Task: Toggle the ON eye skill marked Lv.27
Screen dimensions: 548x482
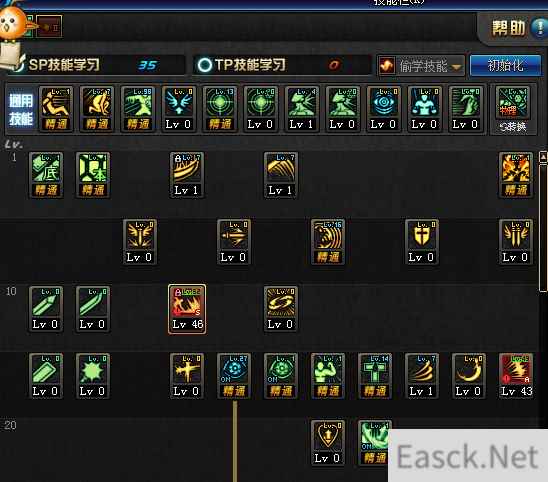Action: 234,376
